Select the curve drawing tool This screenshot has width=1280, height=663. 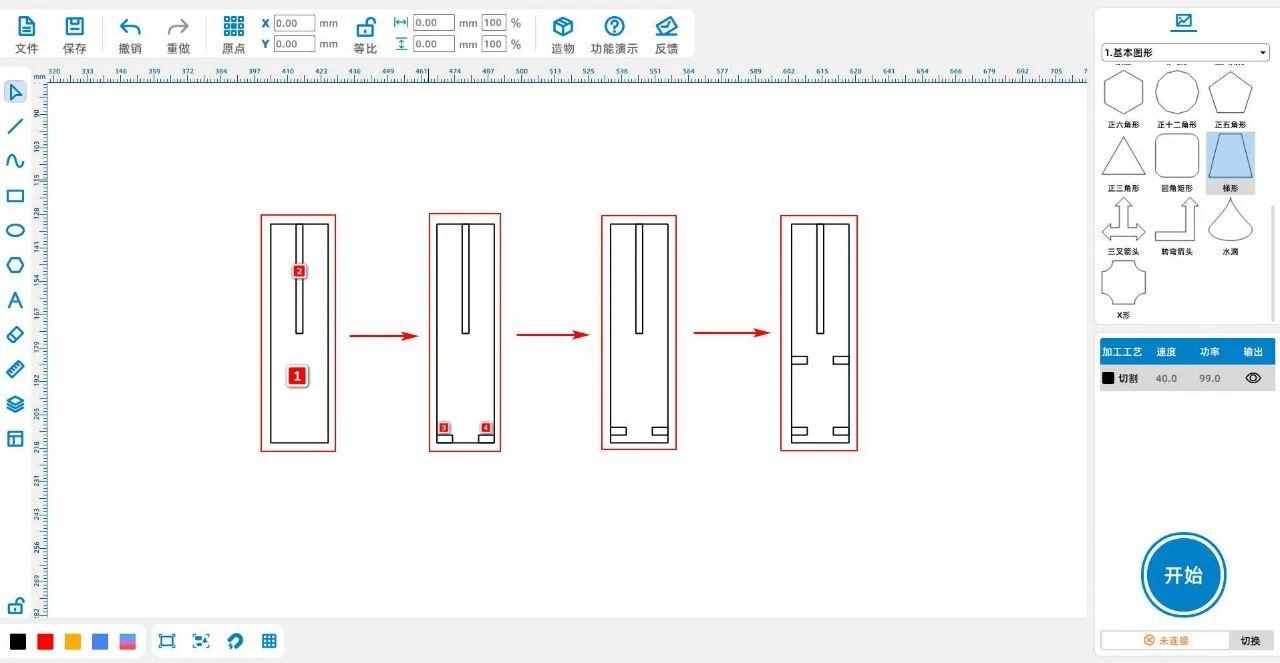(x=15, y=161)
